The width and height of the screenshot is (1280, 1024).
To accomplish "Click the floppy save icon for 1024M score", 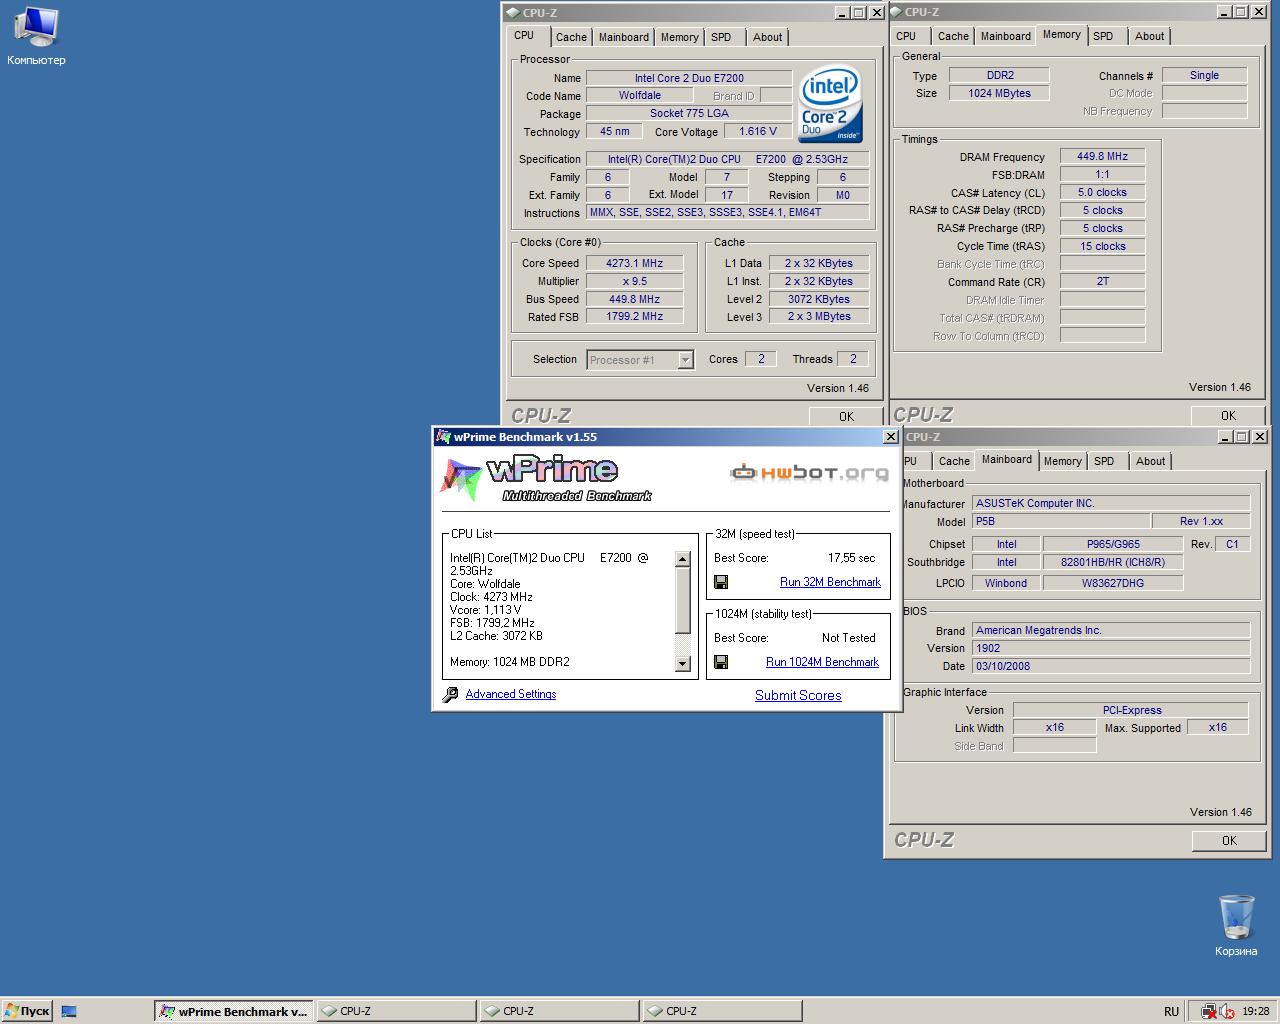I will 721,662.
